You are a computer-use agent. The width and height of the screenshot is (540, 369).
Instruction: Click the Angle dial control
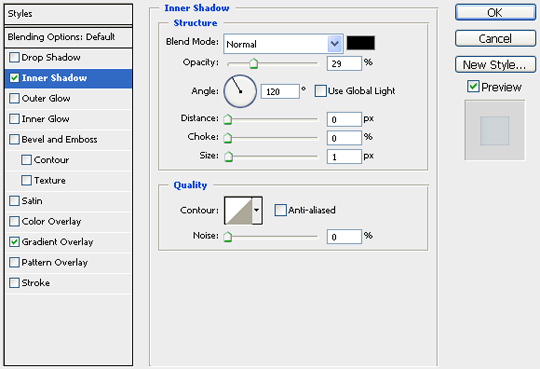tap(240, 91)
